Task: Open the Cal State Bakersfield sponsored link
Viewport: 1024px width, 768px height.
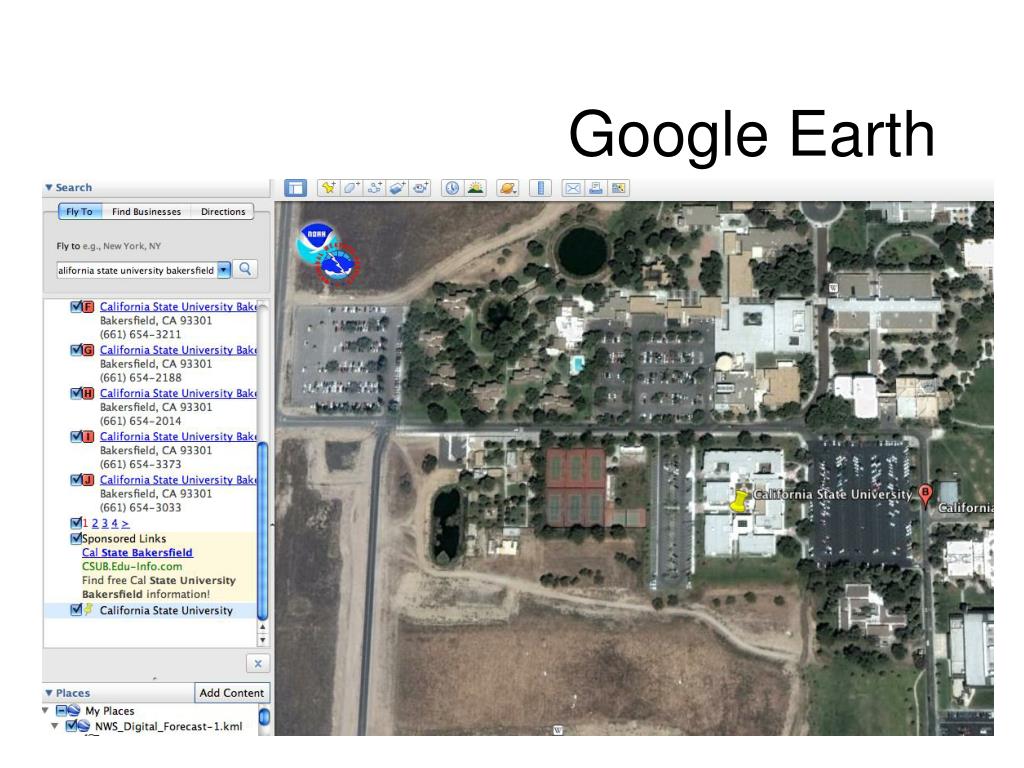Action: pos(137,552)
